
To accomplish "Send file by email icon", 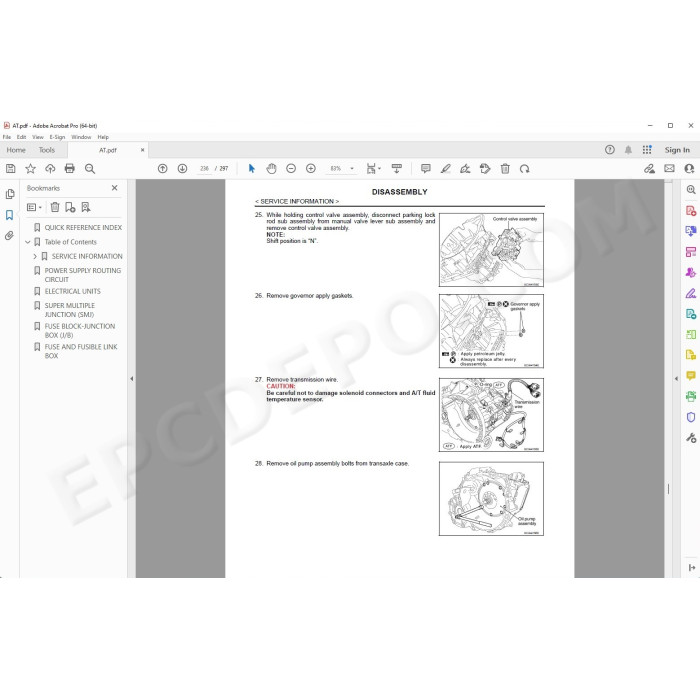I will 669,168.
